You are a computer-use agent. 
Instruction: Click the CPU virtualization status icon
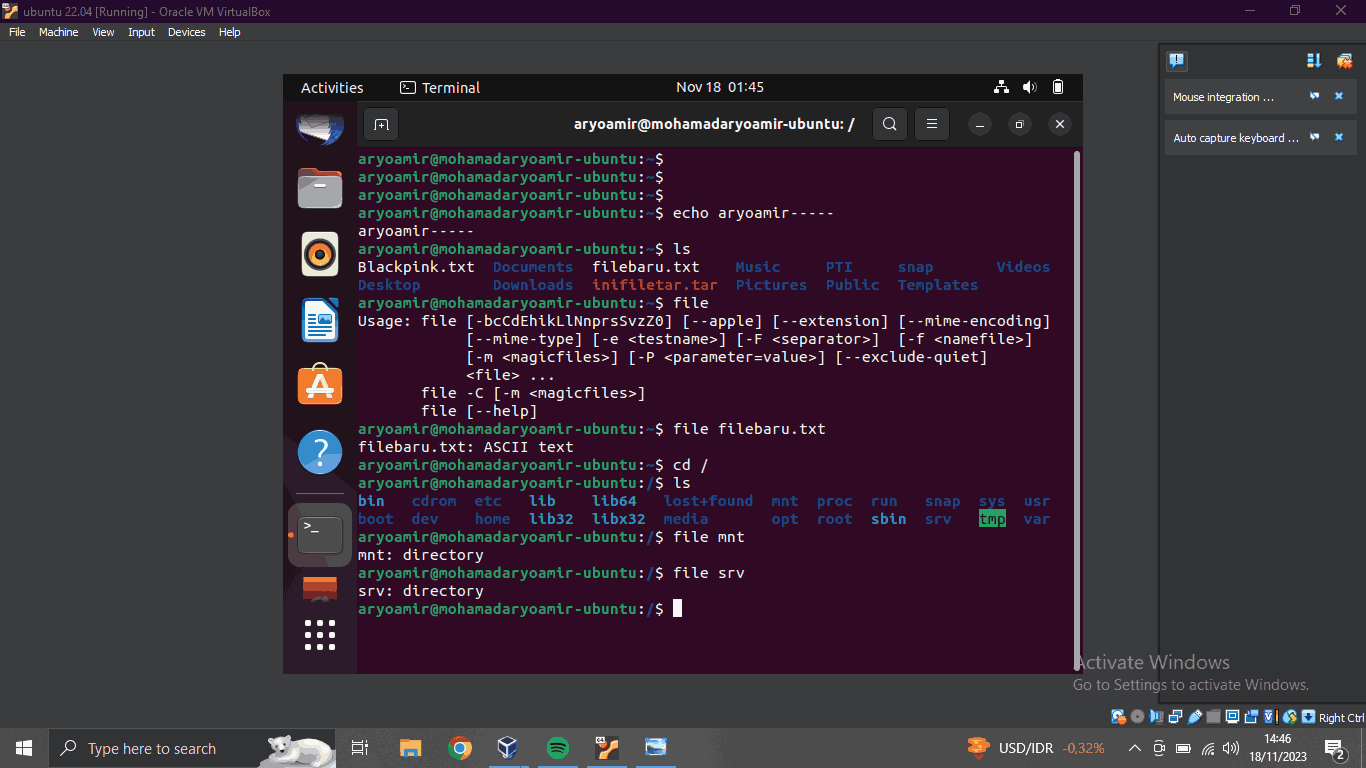1271,717
